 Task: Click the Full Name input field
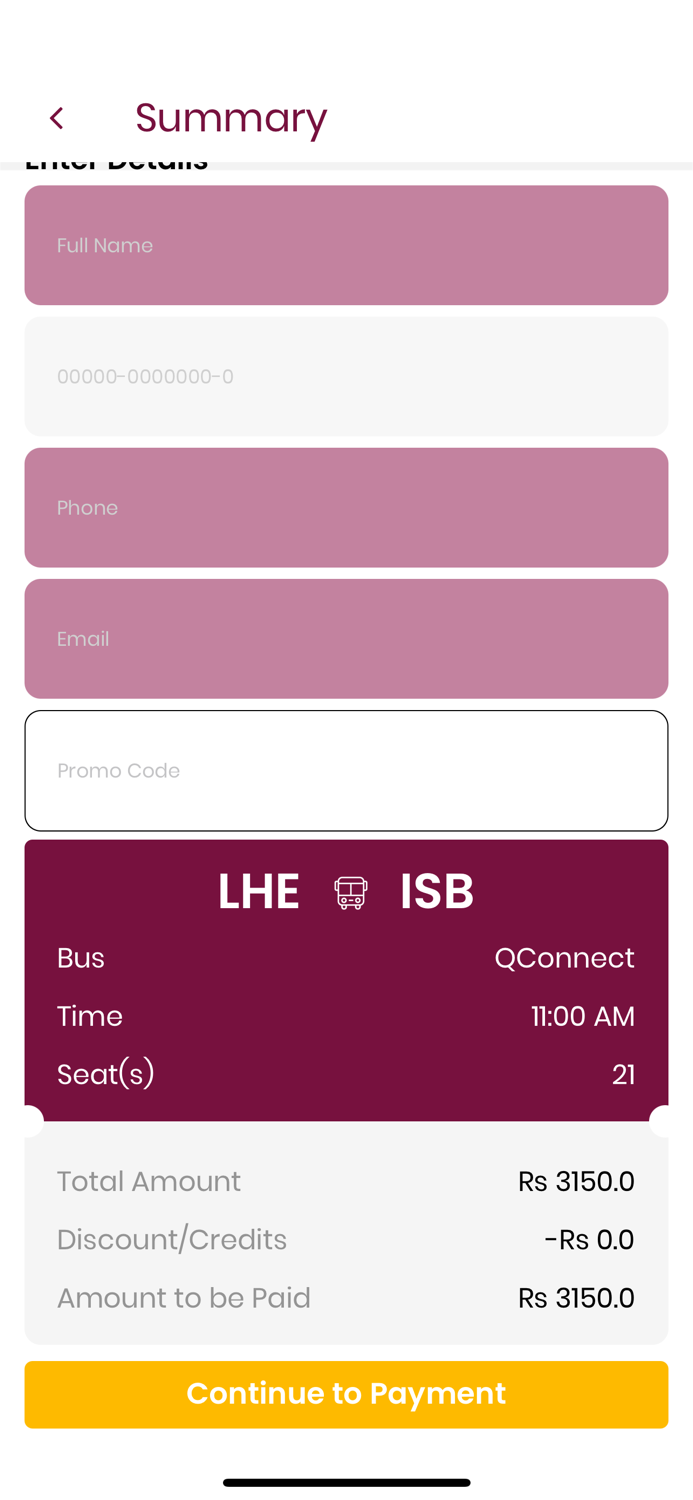[x=346, y=245]
